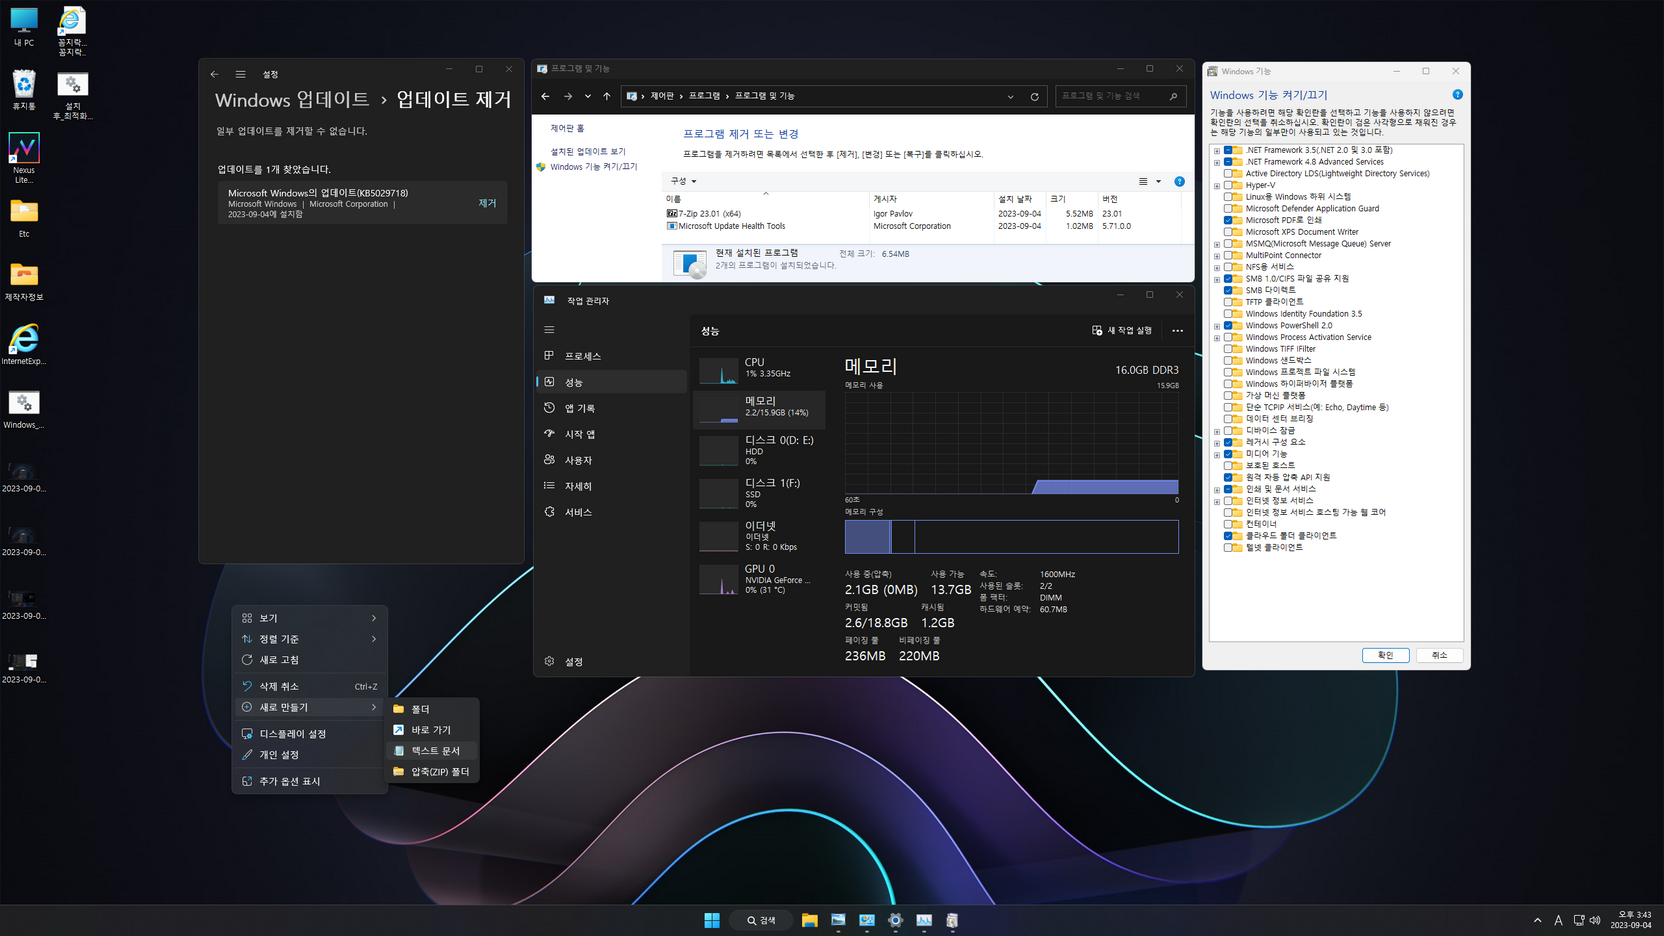
Task: Check 텔넷 클라이언트 feature
Action: coord(1228,547)
